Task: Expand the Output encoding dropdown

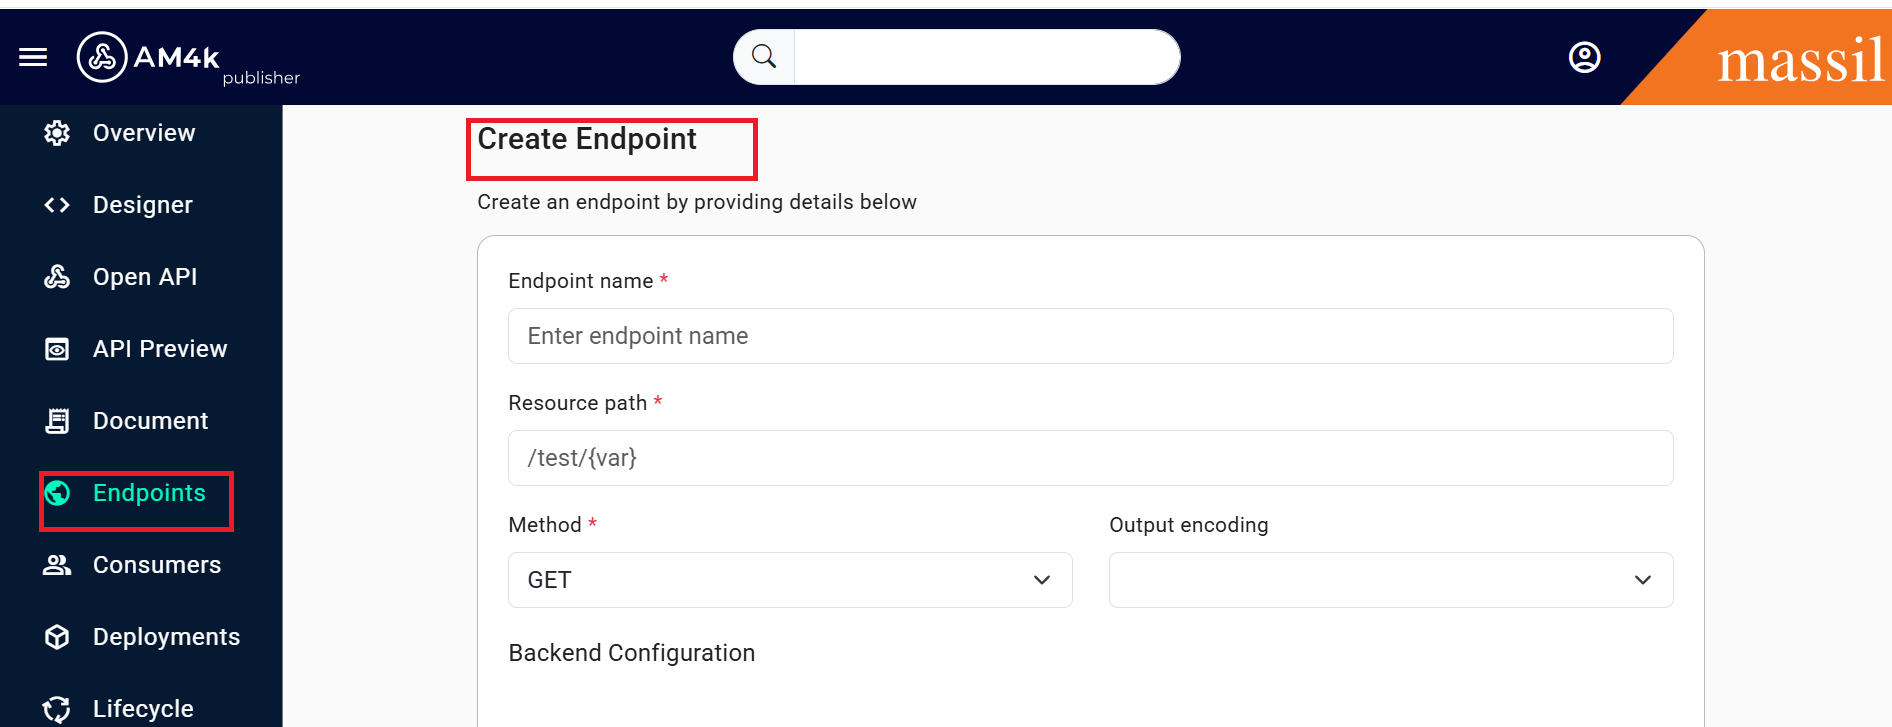Action: tap(1390, 580)
